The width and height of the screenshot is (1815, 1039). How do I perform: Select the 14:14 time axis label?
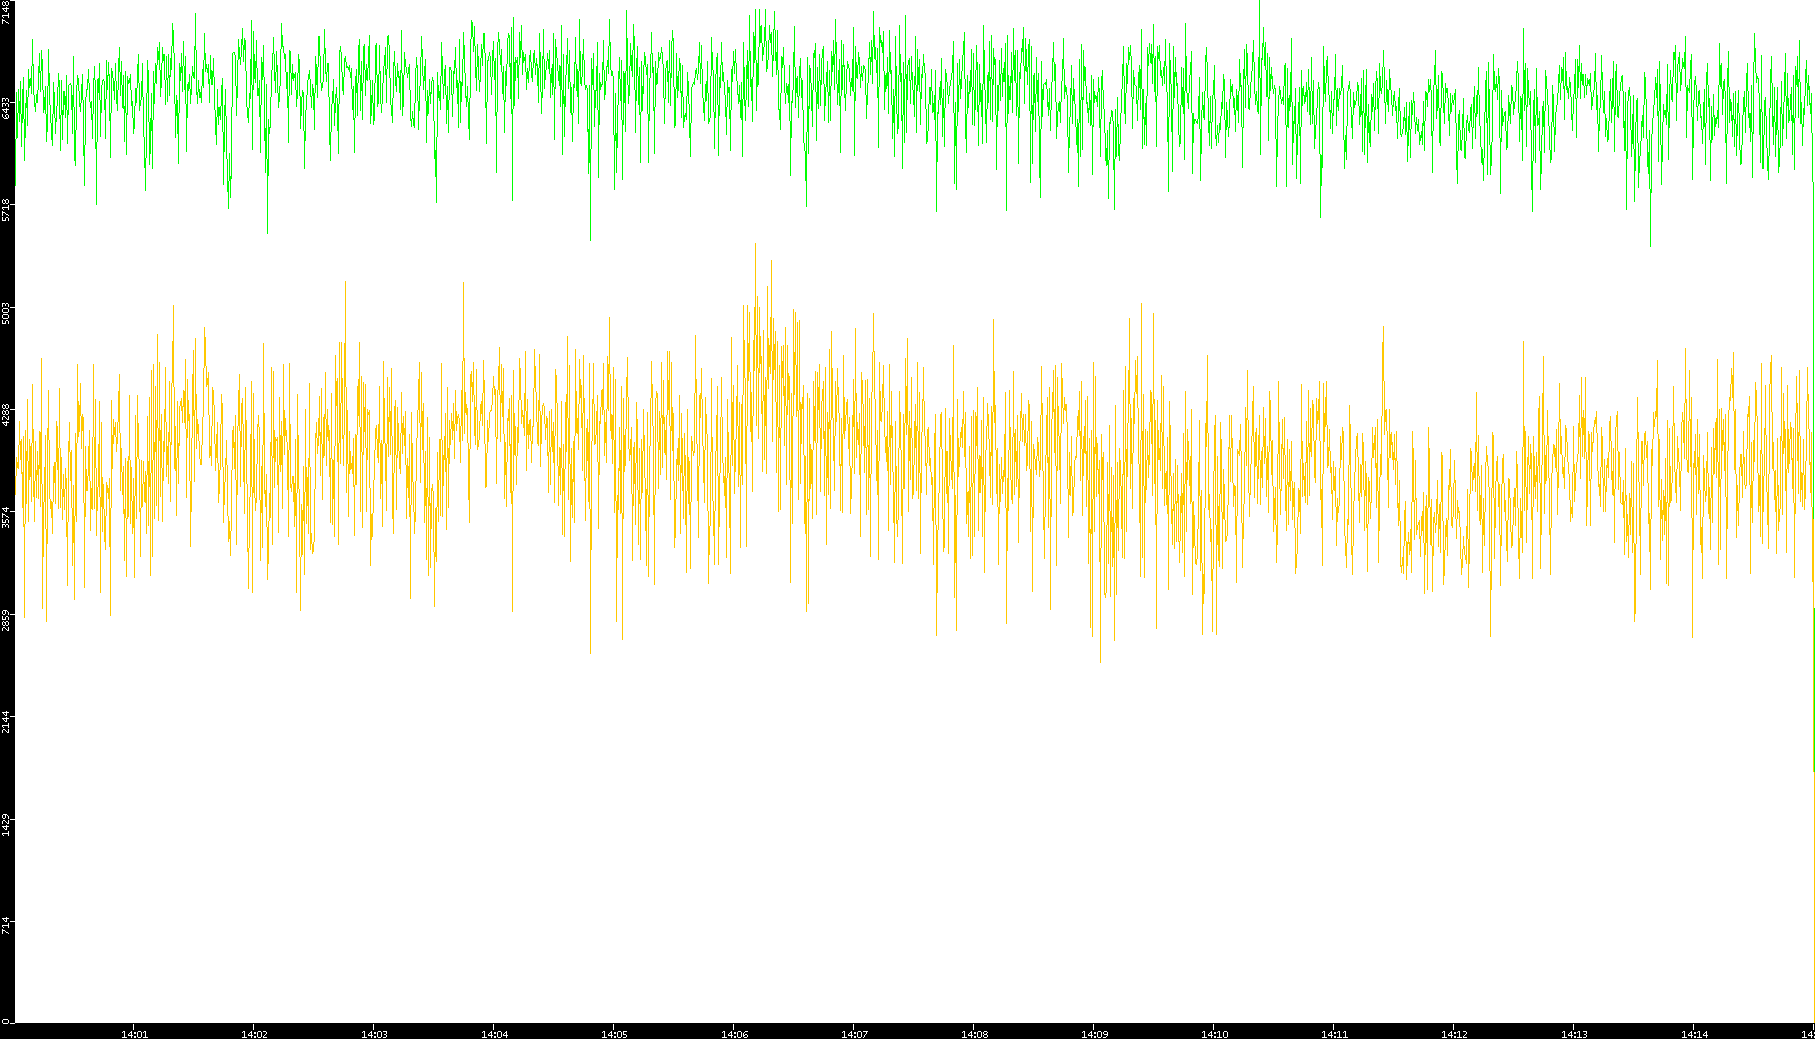[1694, 1034]
